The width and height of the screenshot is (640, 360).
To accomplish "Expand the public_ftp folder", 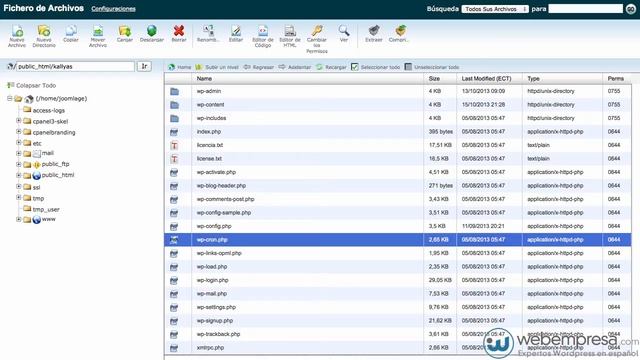I will 18,164.
